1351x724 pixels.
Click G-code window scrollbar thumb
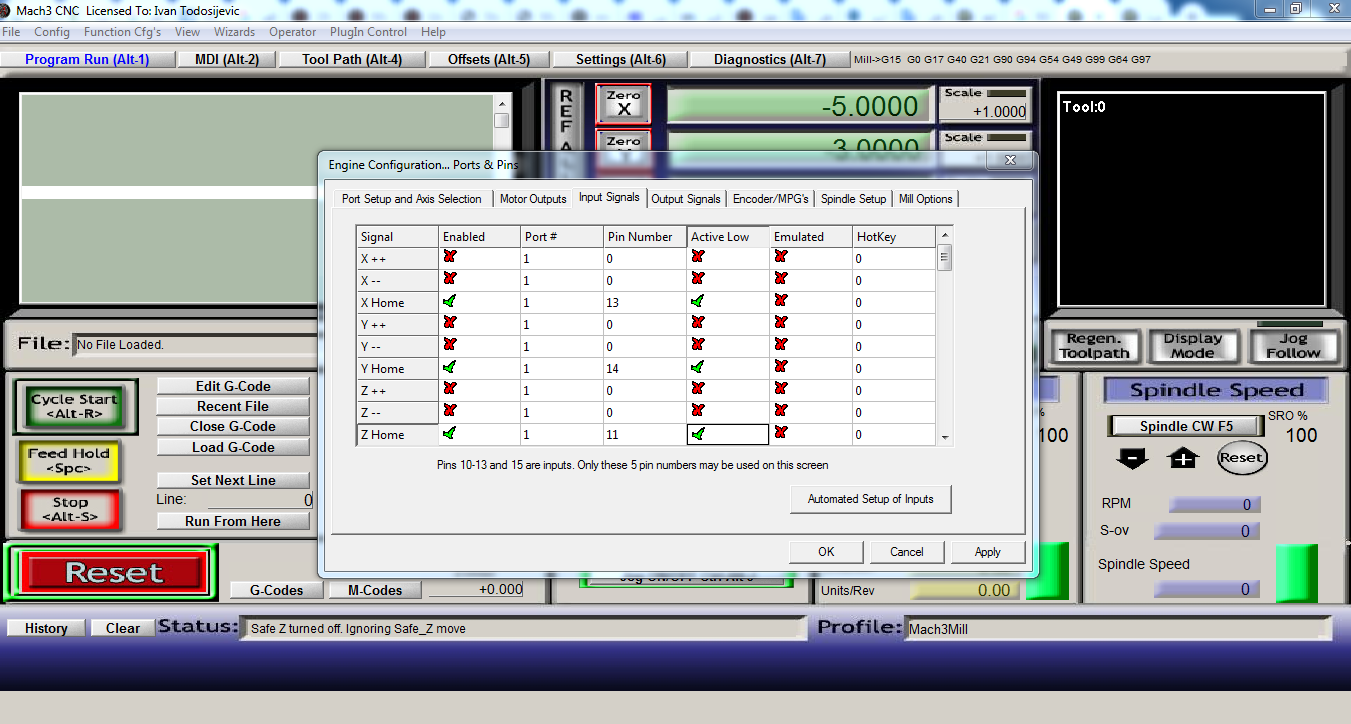pyautogui.click(x=502, y=121)
